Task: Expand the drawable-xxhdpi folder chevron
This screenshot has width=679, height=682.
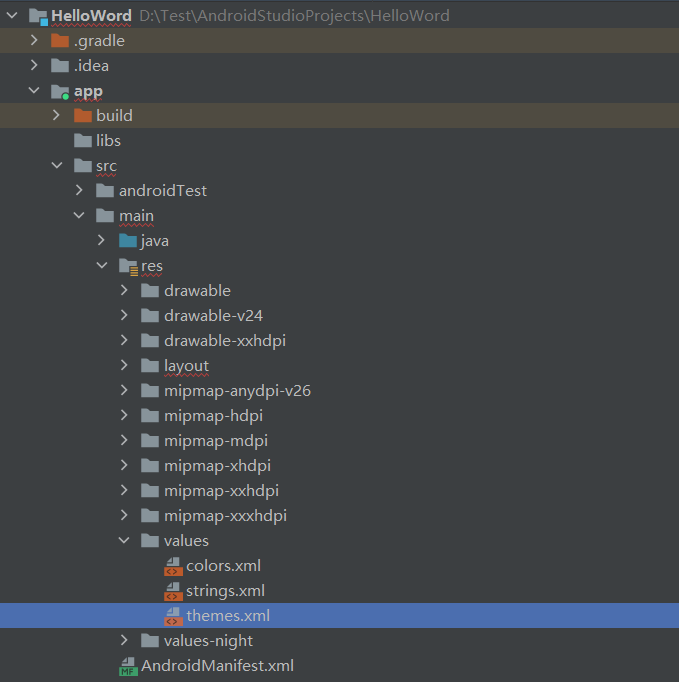Action: pos(124,341)
